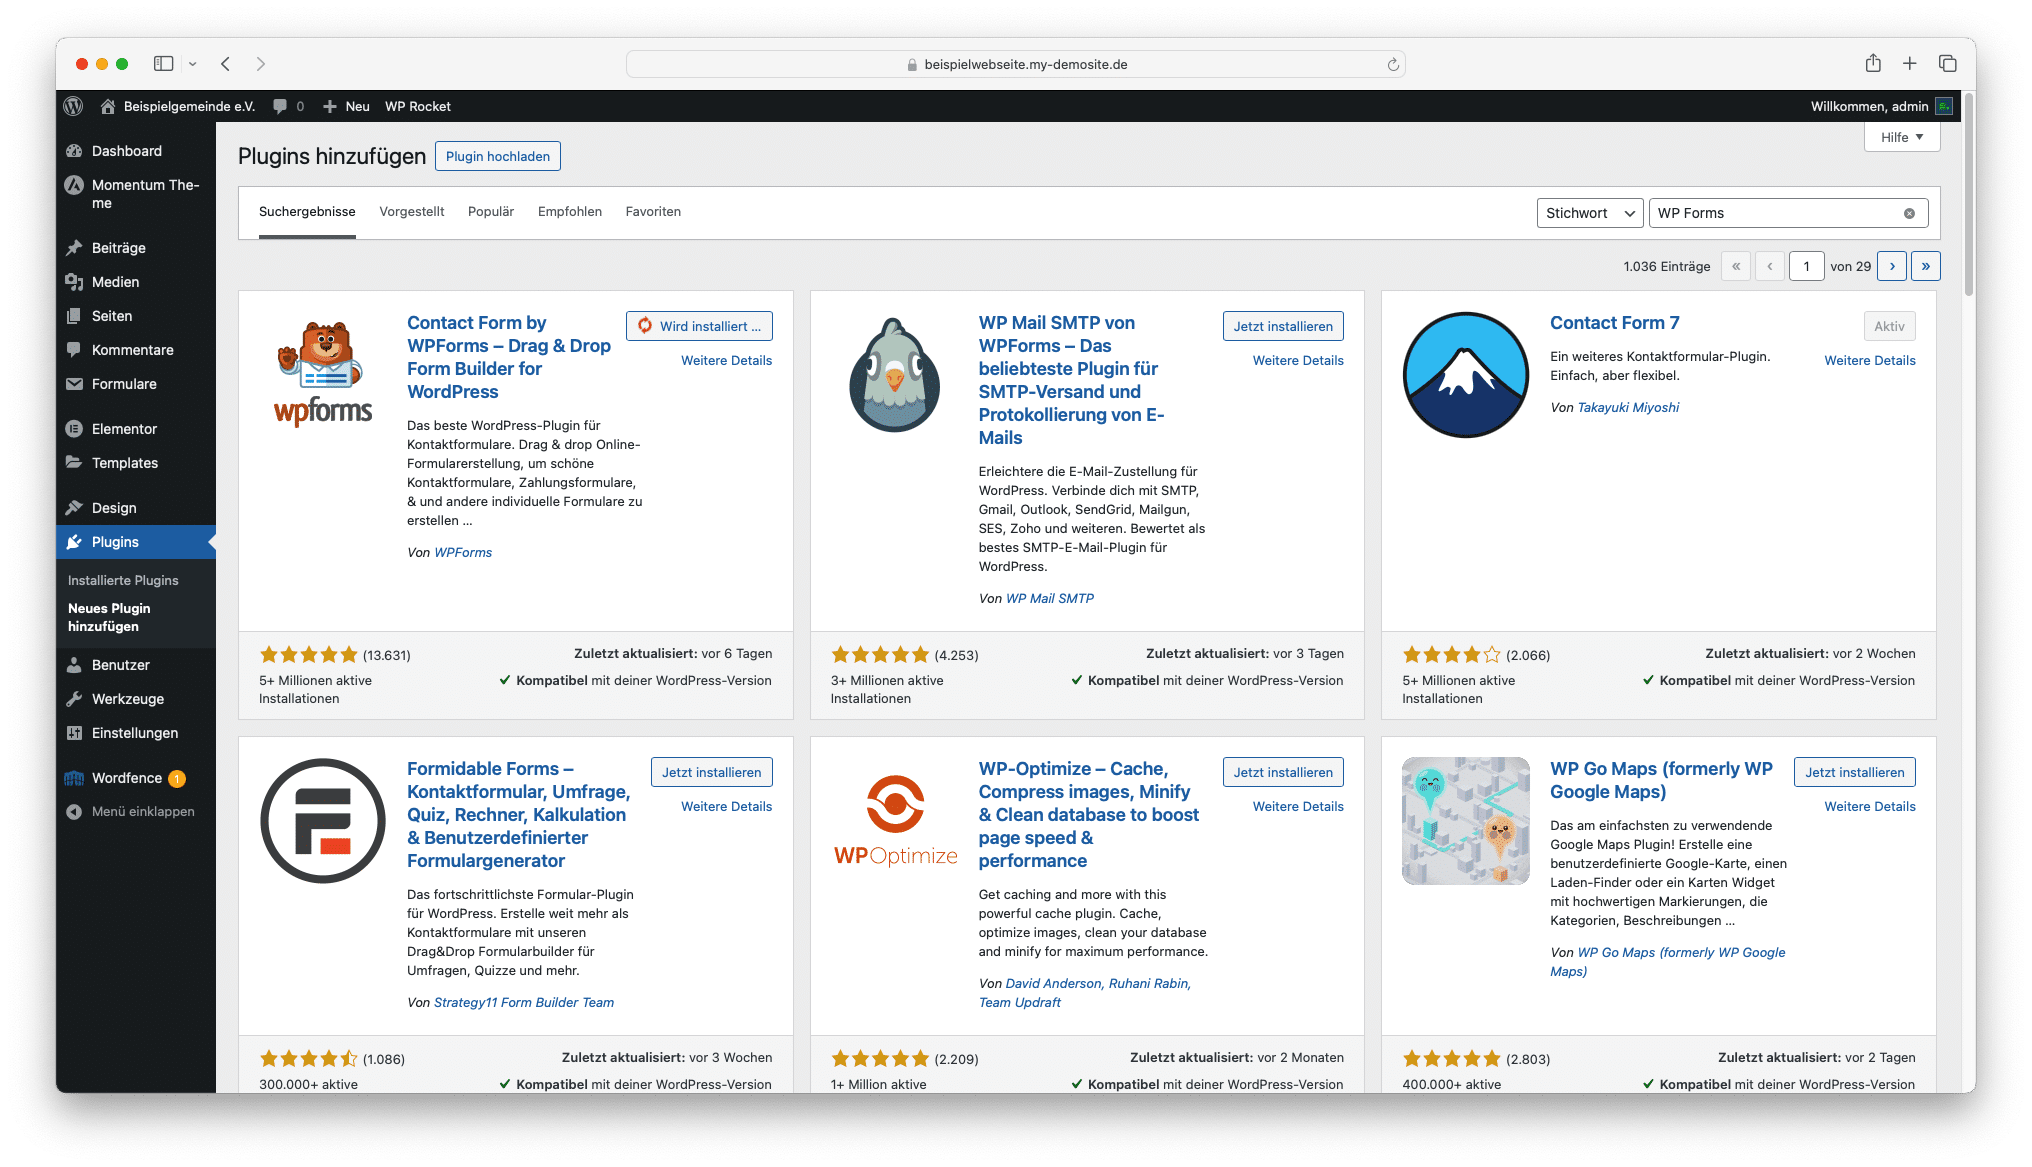Switch to Empfohlen tab

click(x=570, y=211)
